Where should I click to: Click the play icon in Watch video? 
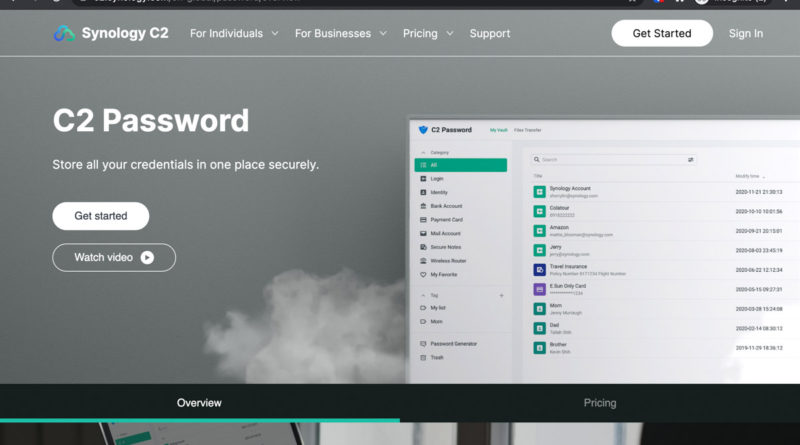click(147, 257)
